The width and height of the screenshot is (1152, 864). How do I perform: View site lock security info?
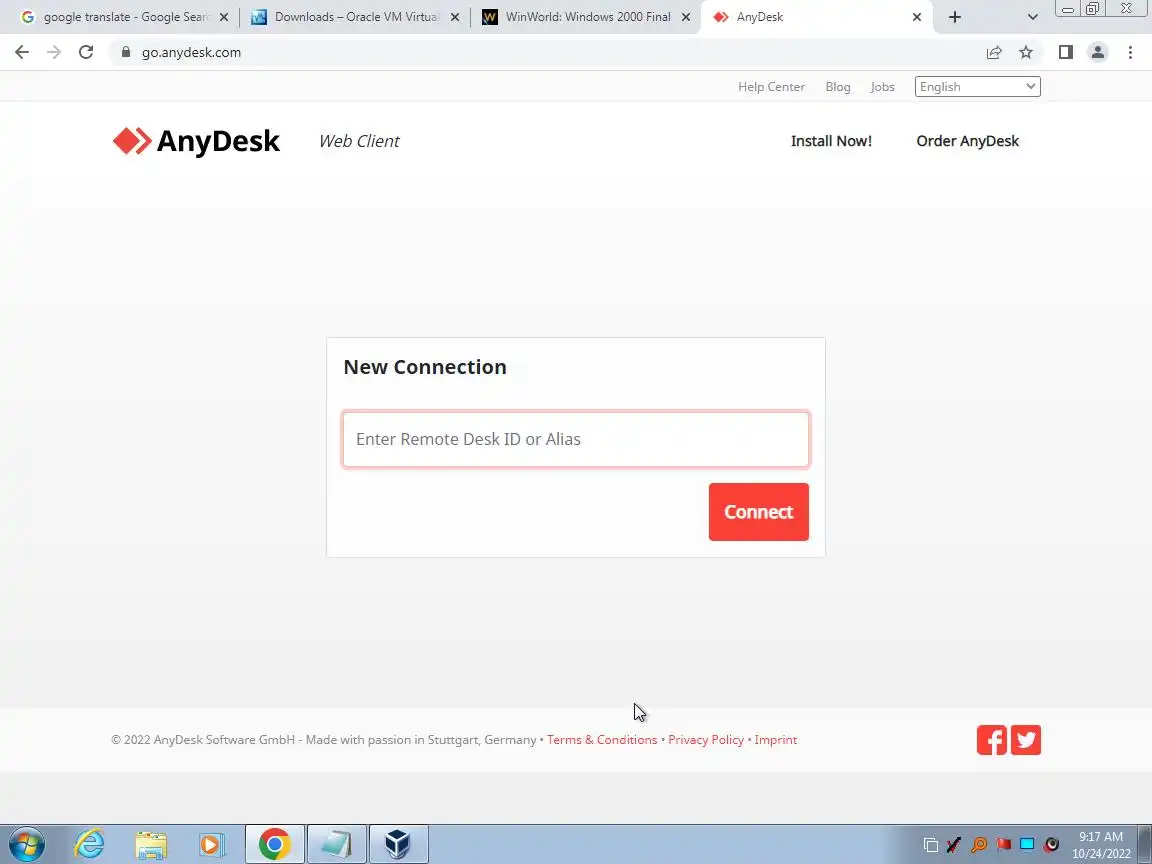126,52
